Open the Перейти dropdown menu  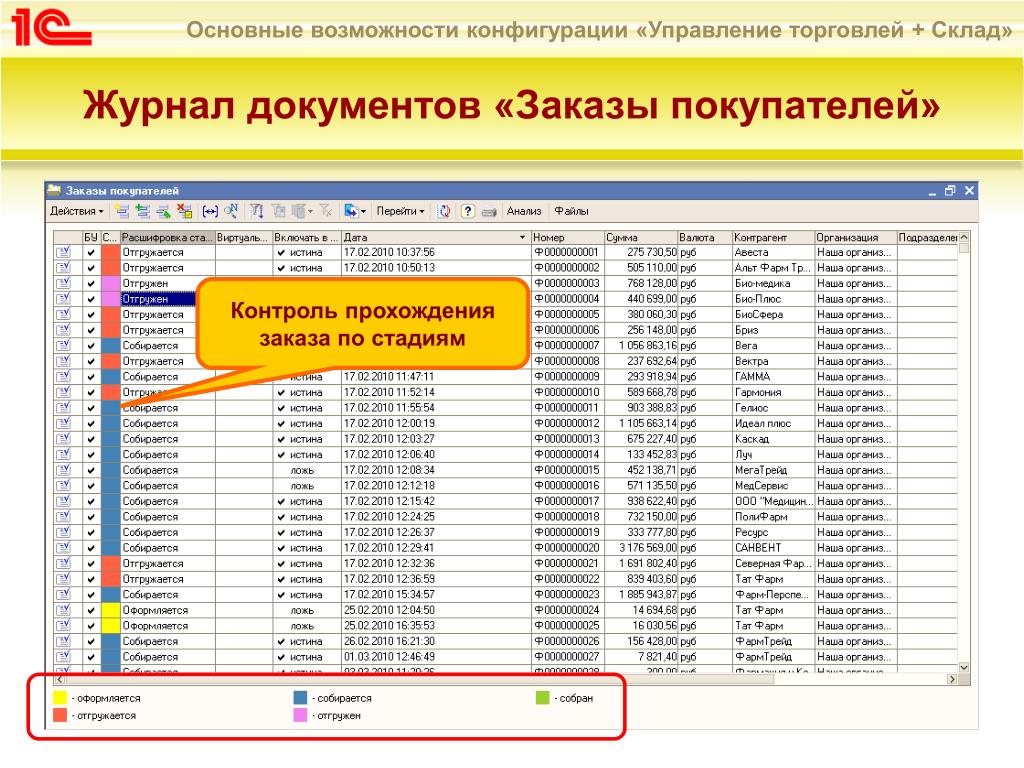coord(400,211)
